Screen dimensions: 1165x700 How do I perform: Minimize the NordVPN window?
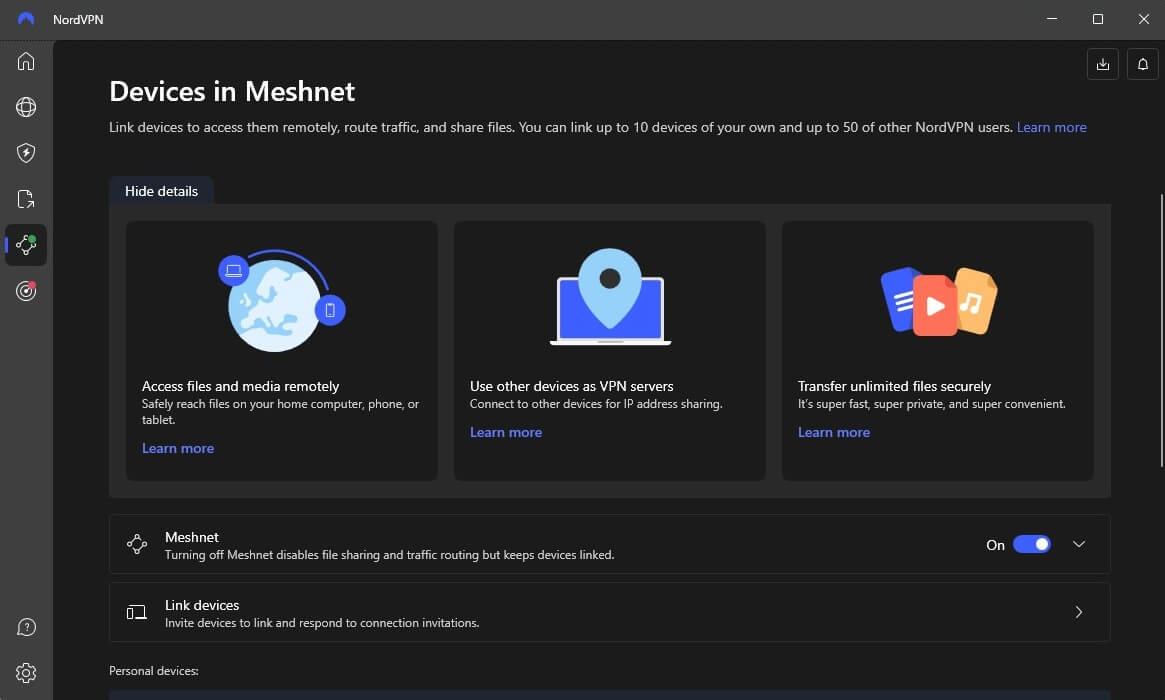click(x=1052, y=19)
